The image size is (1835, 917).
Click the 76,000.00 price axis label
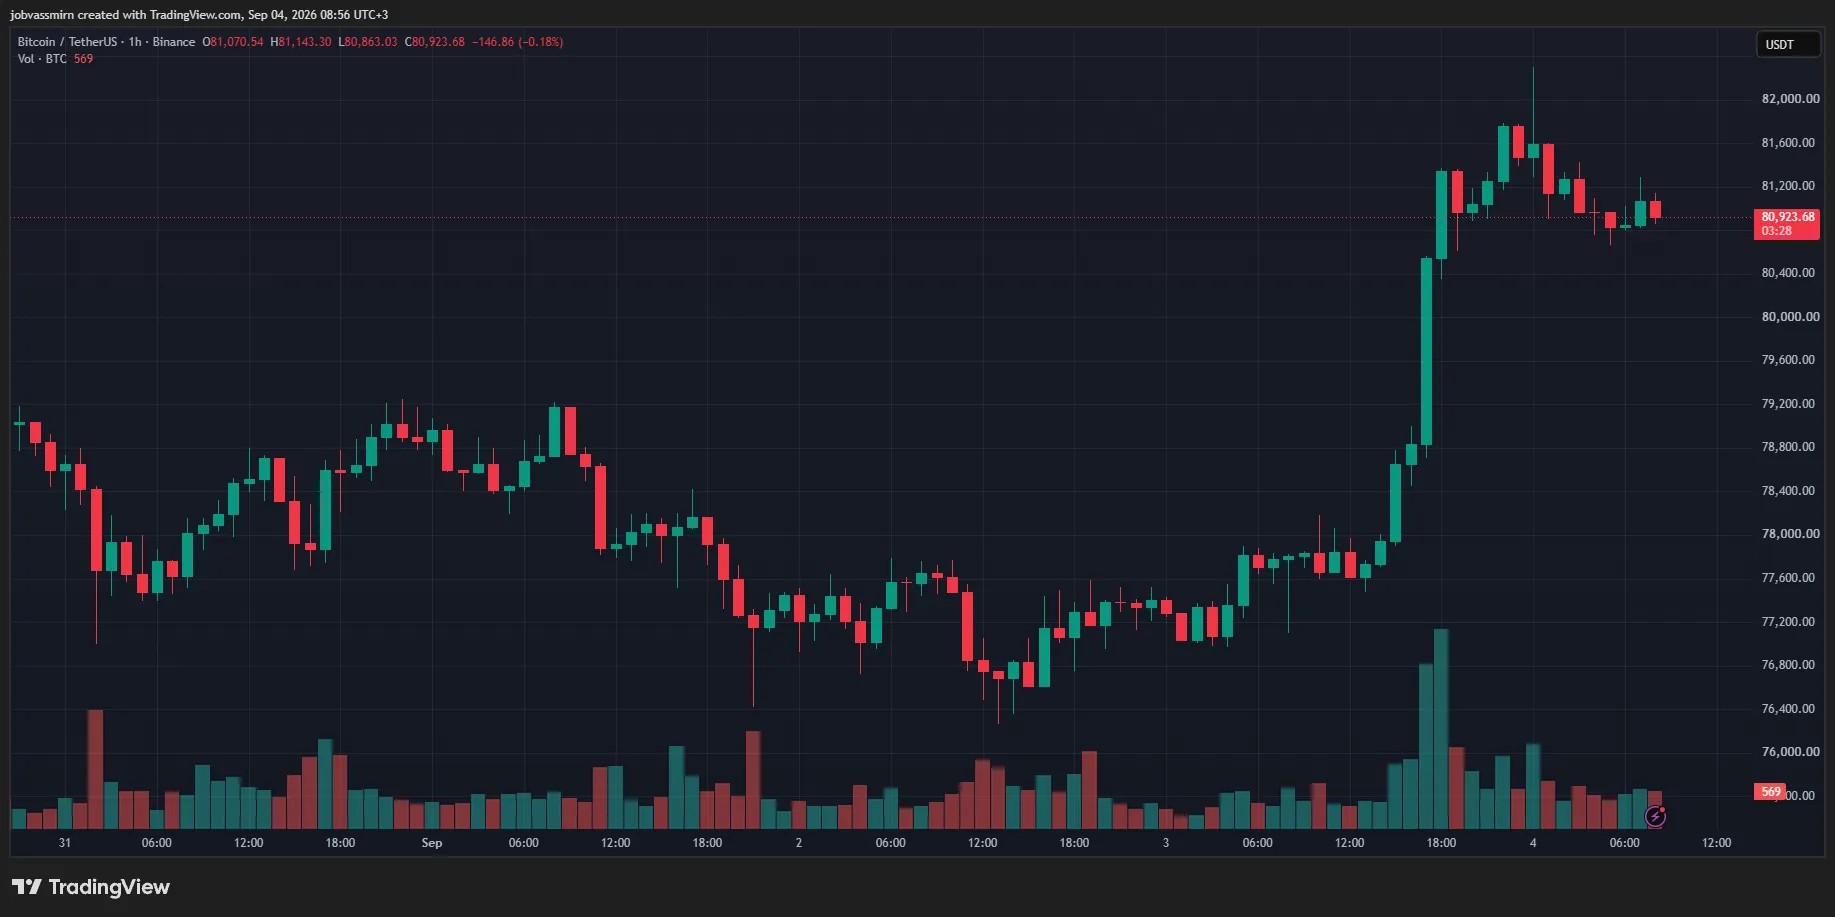pos(1790,752)
